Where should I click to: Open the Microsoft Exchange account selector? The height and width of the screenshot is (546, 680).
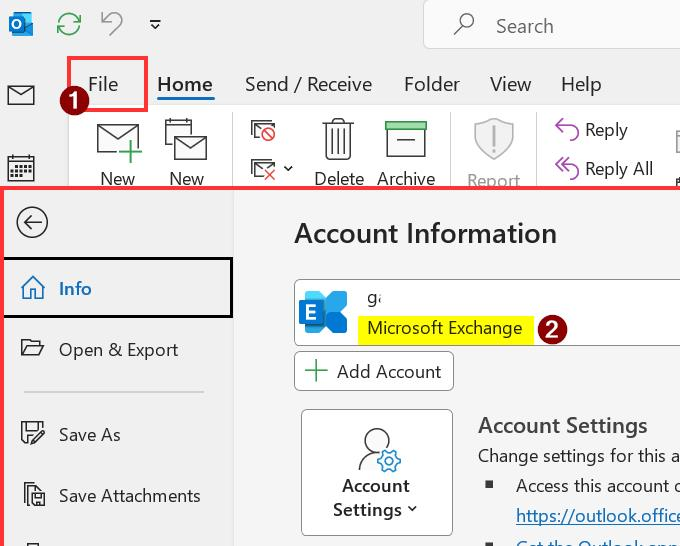coord(487,313)
